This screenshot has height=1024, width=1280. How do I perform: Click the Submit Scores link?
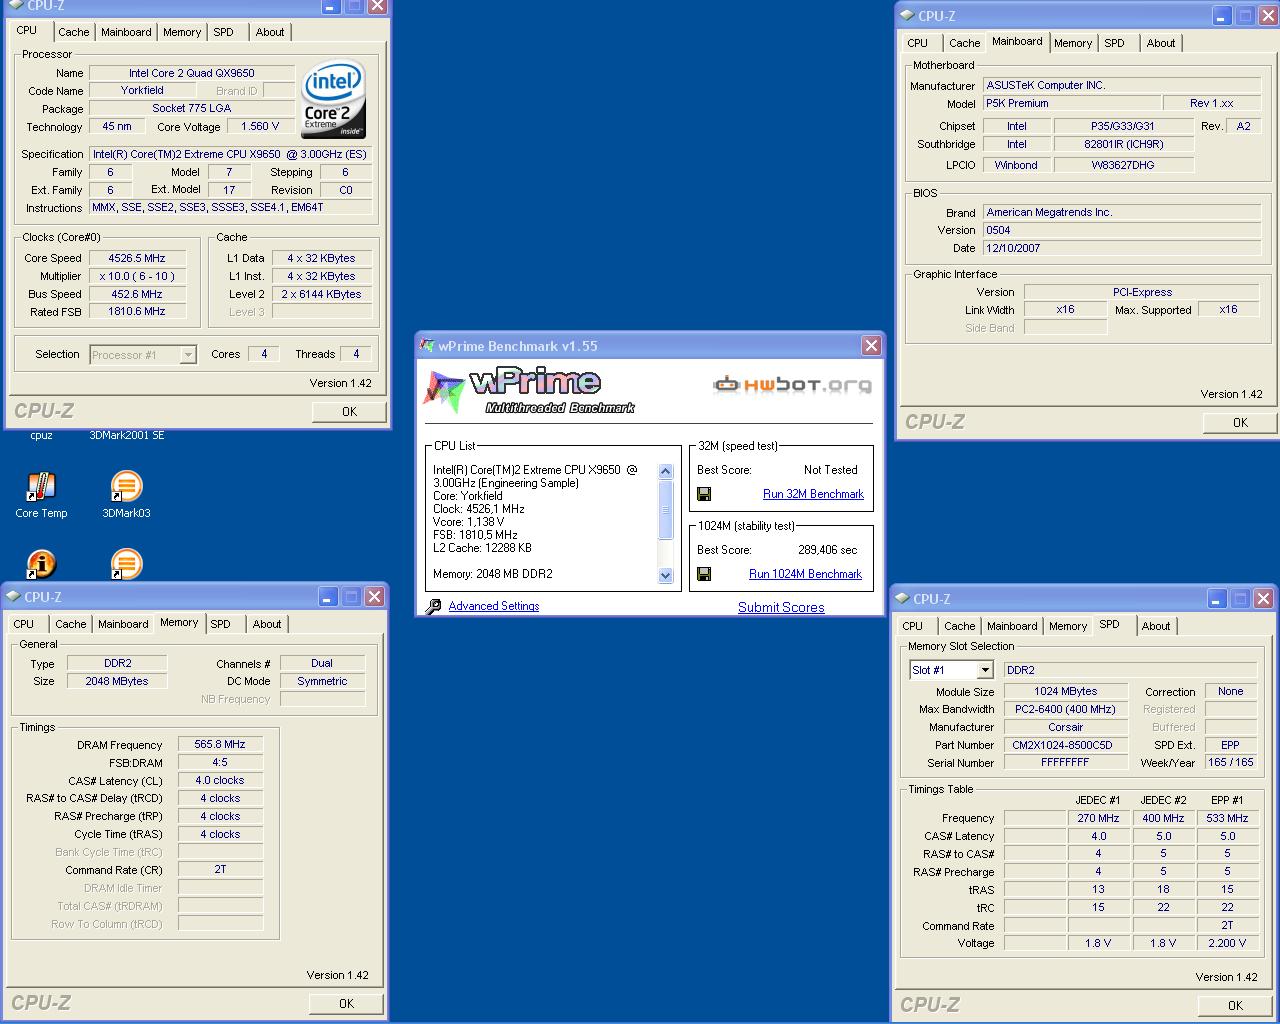tap(781, 607)
